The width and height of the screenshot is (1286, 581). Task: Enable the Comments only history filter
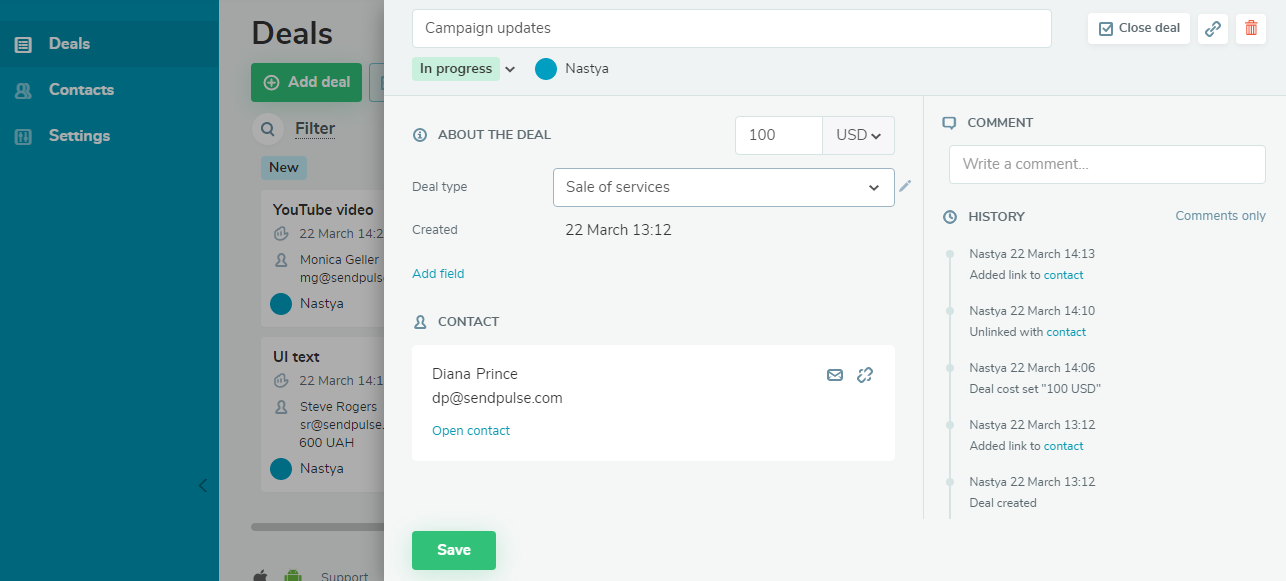click(1220, 215)
